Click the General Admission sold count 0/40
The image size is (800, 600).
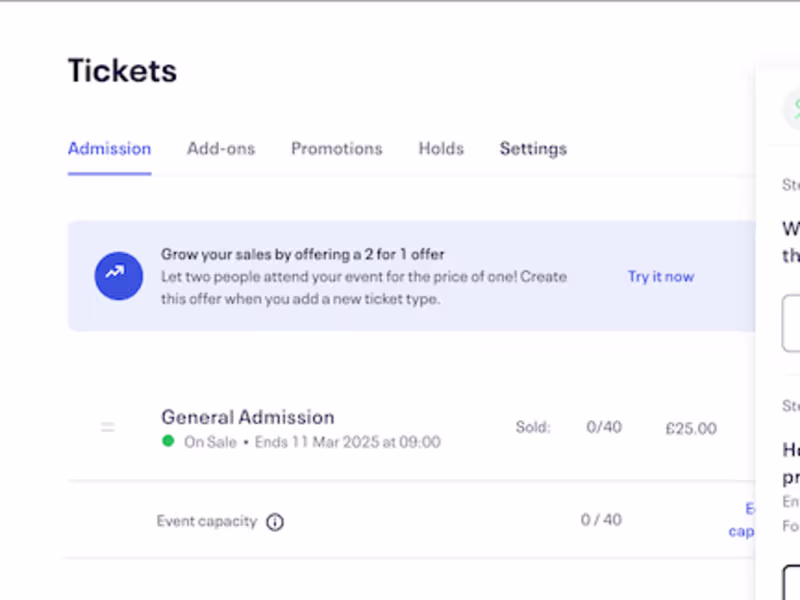[x=604, y=427]
